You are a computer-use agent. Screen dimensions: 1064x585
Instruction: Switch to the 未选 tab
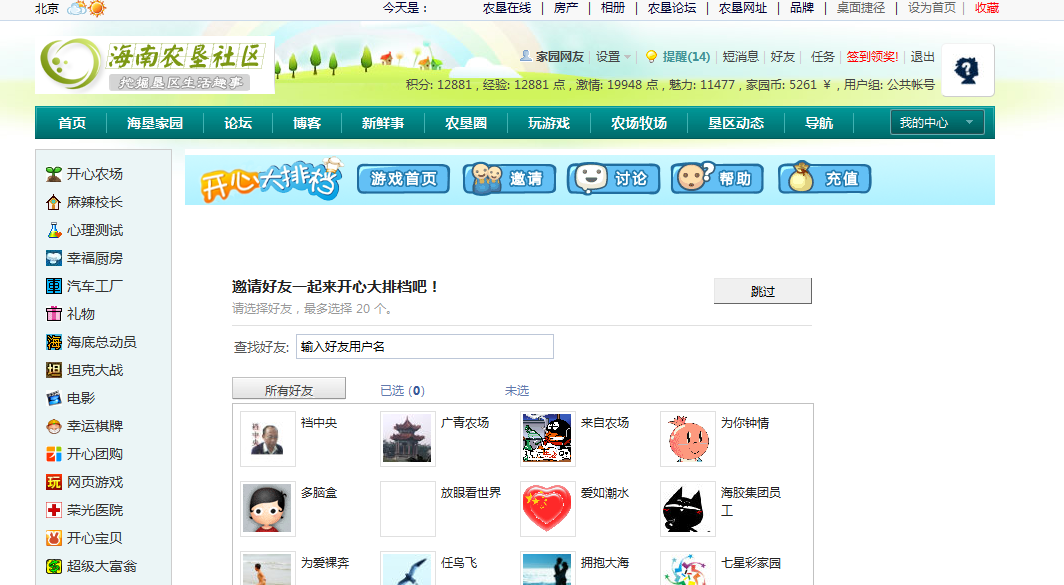517,391
